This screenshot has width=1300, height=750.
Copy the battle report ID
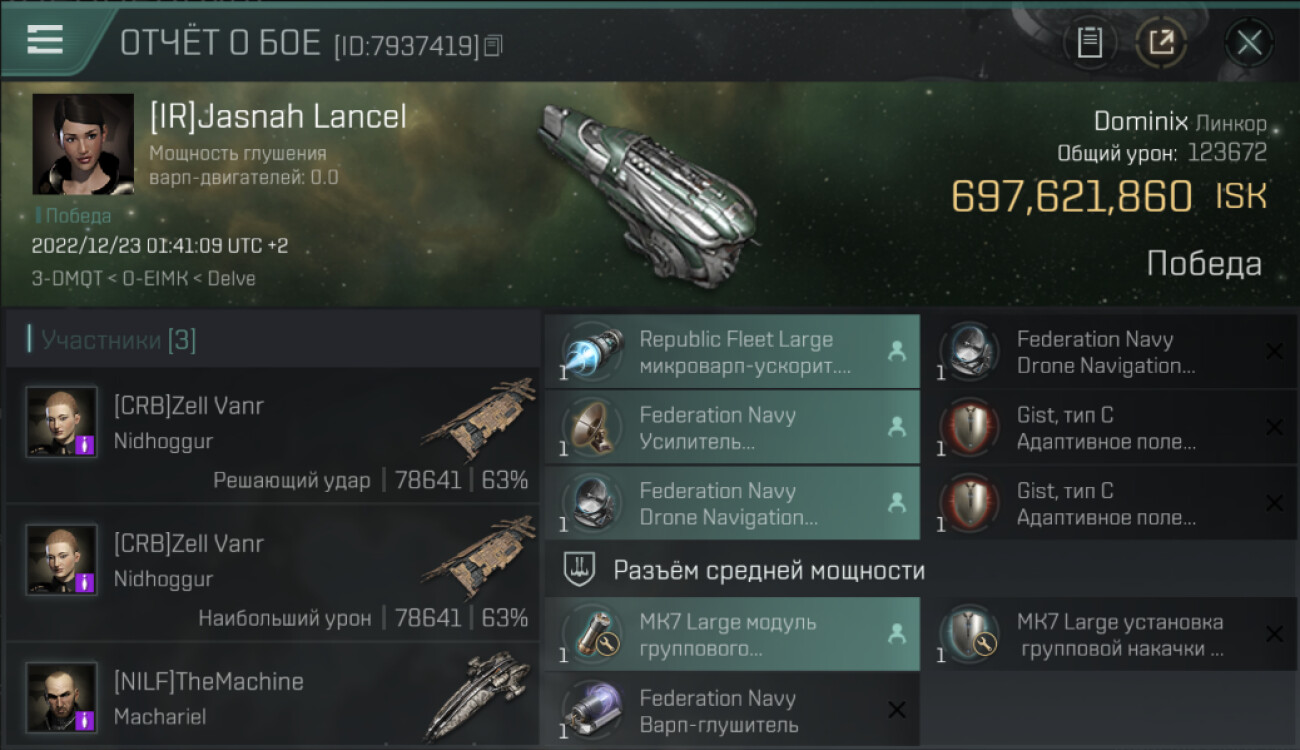tap(493, 46)
